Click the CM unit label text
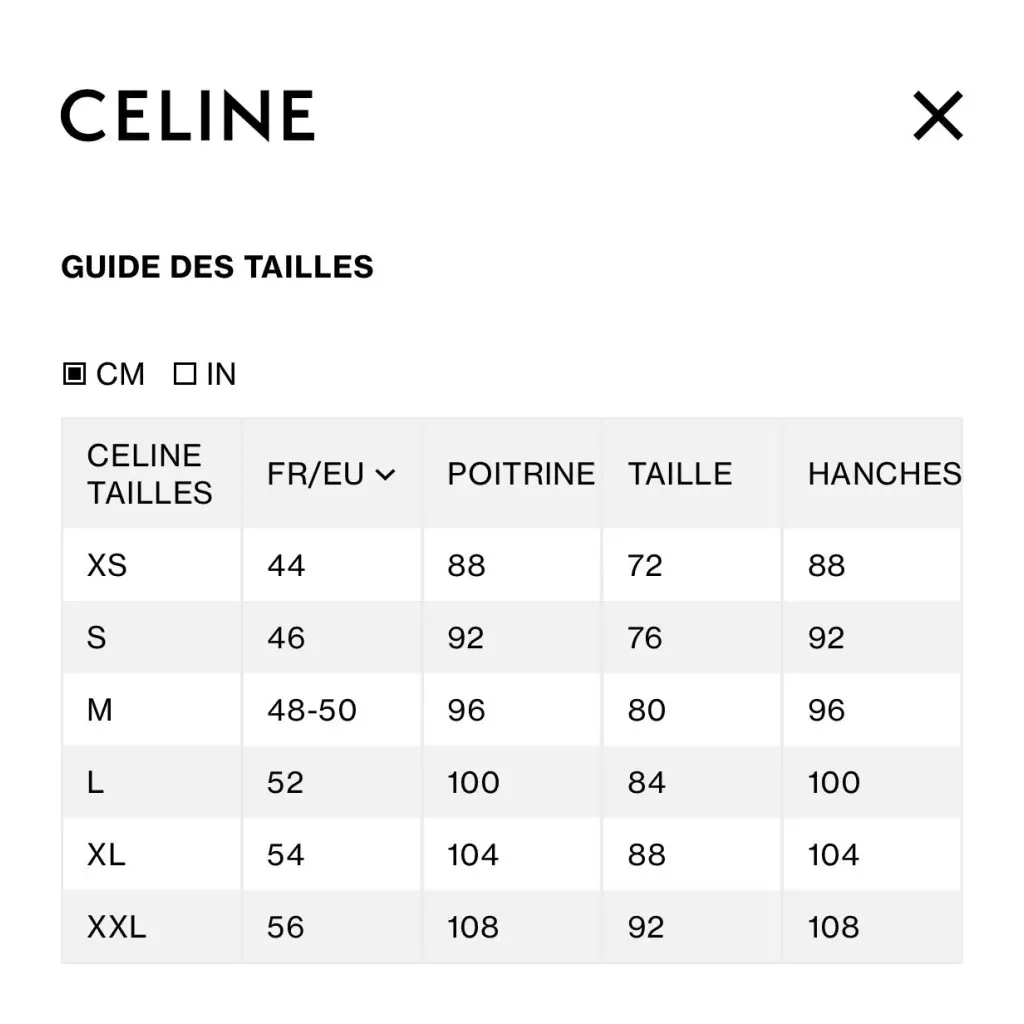This screenshot has width=1024, height=1024. 120,374
